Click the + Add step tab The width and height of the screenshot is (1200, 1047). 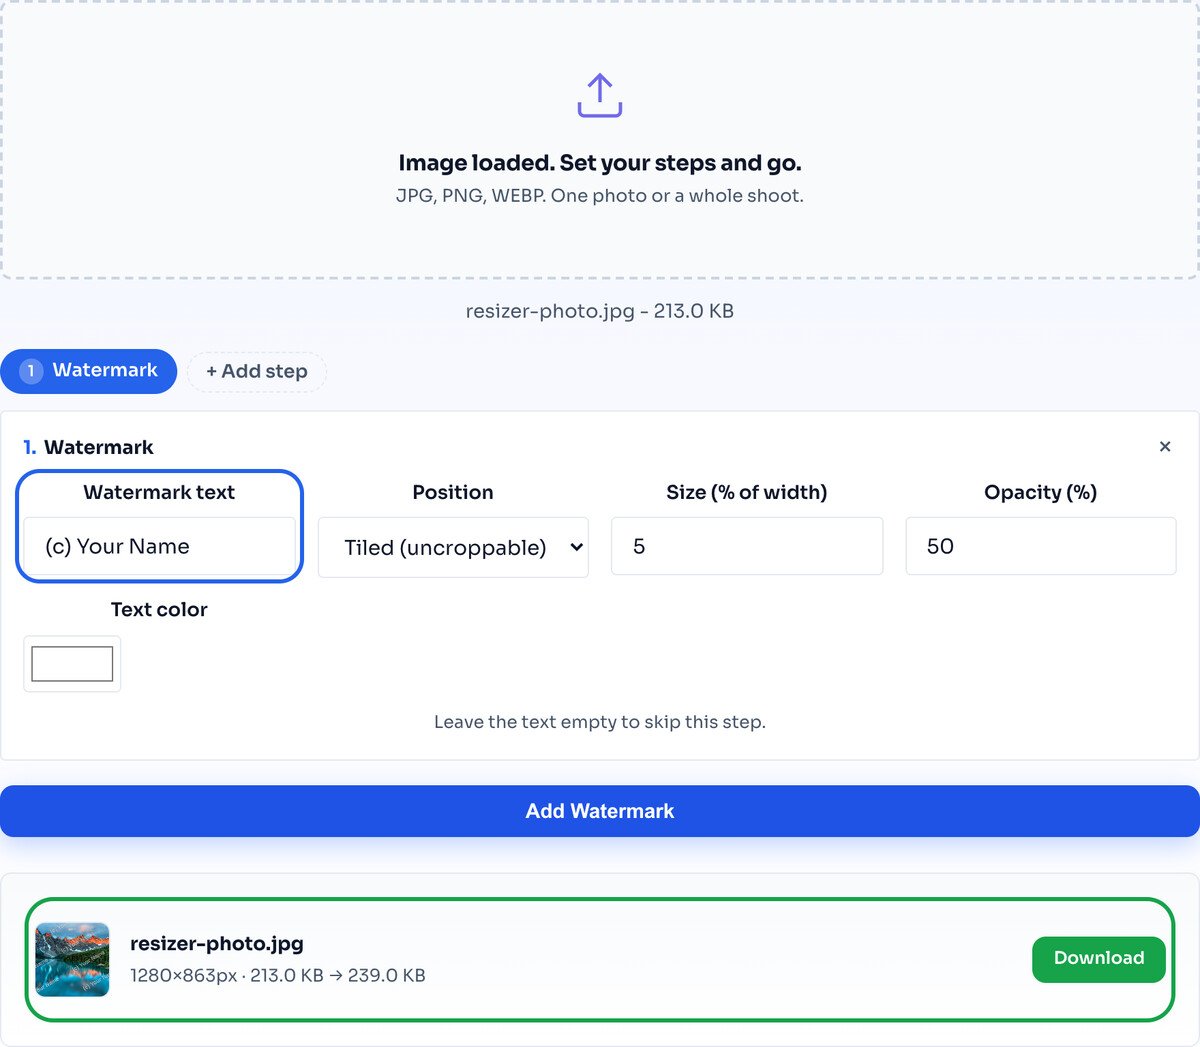tap(257, 371)
